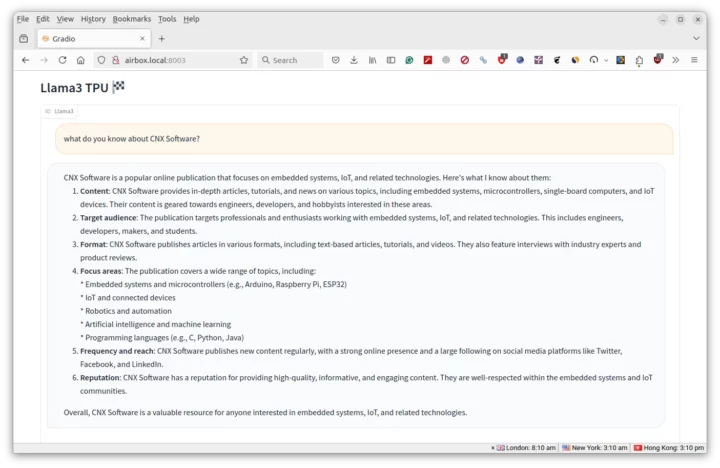Expand the dropdown arrow beside gauge icon
720x468 pixels.
(606, 61)
